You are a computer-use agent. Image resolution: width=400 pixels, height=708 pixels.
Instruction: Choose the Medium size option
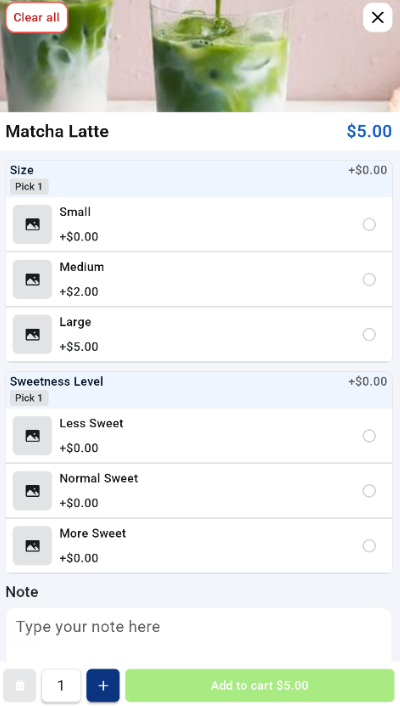point(369,279)
